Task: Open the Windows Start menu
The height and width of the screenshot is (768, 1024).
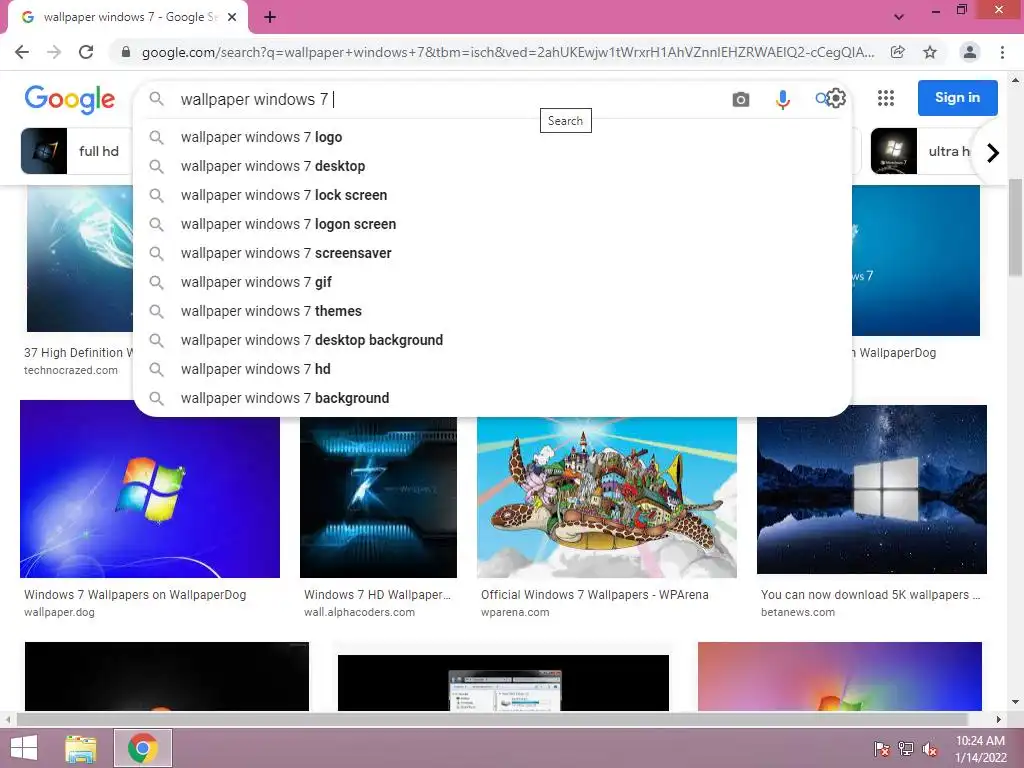Action: pos(24,748)
